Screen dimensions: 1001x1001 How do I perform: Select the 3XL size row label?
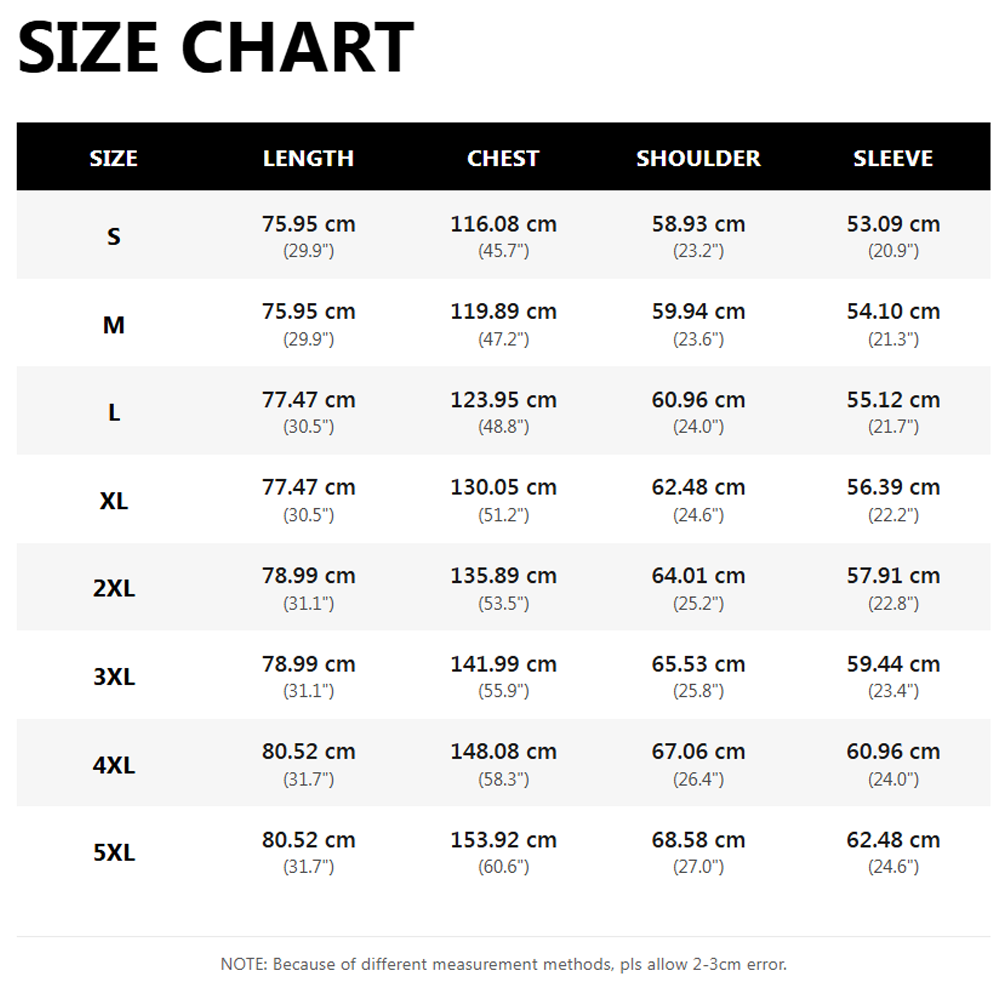(x=114, y=677)
